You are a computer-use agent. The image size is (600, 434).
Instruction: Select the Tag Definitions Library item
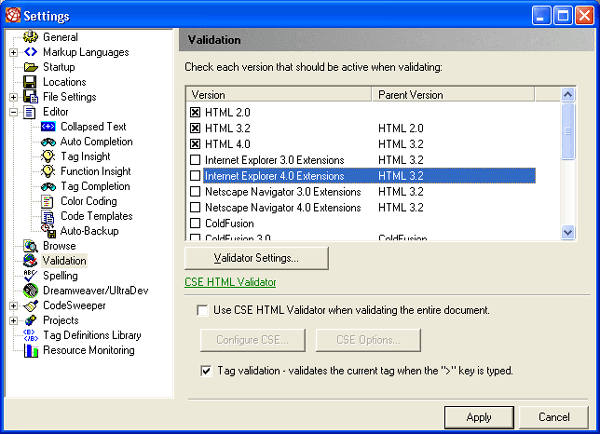coord(92,335)
